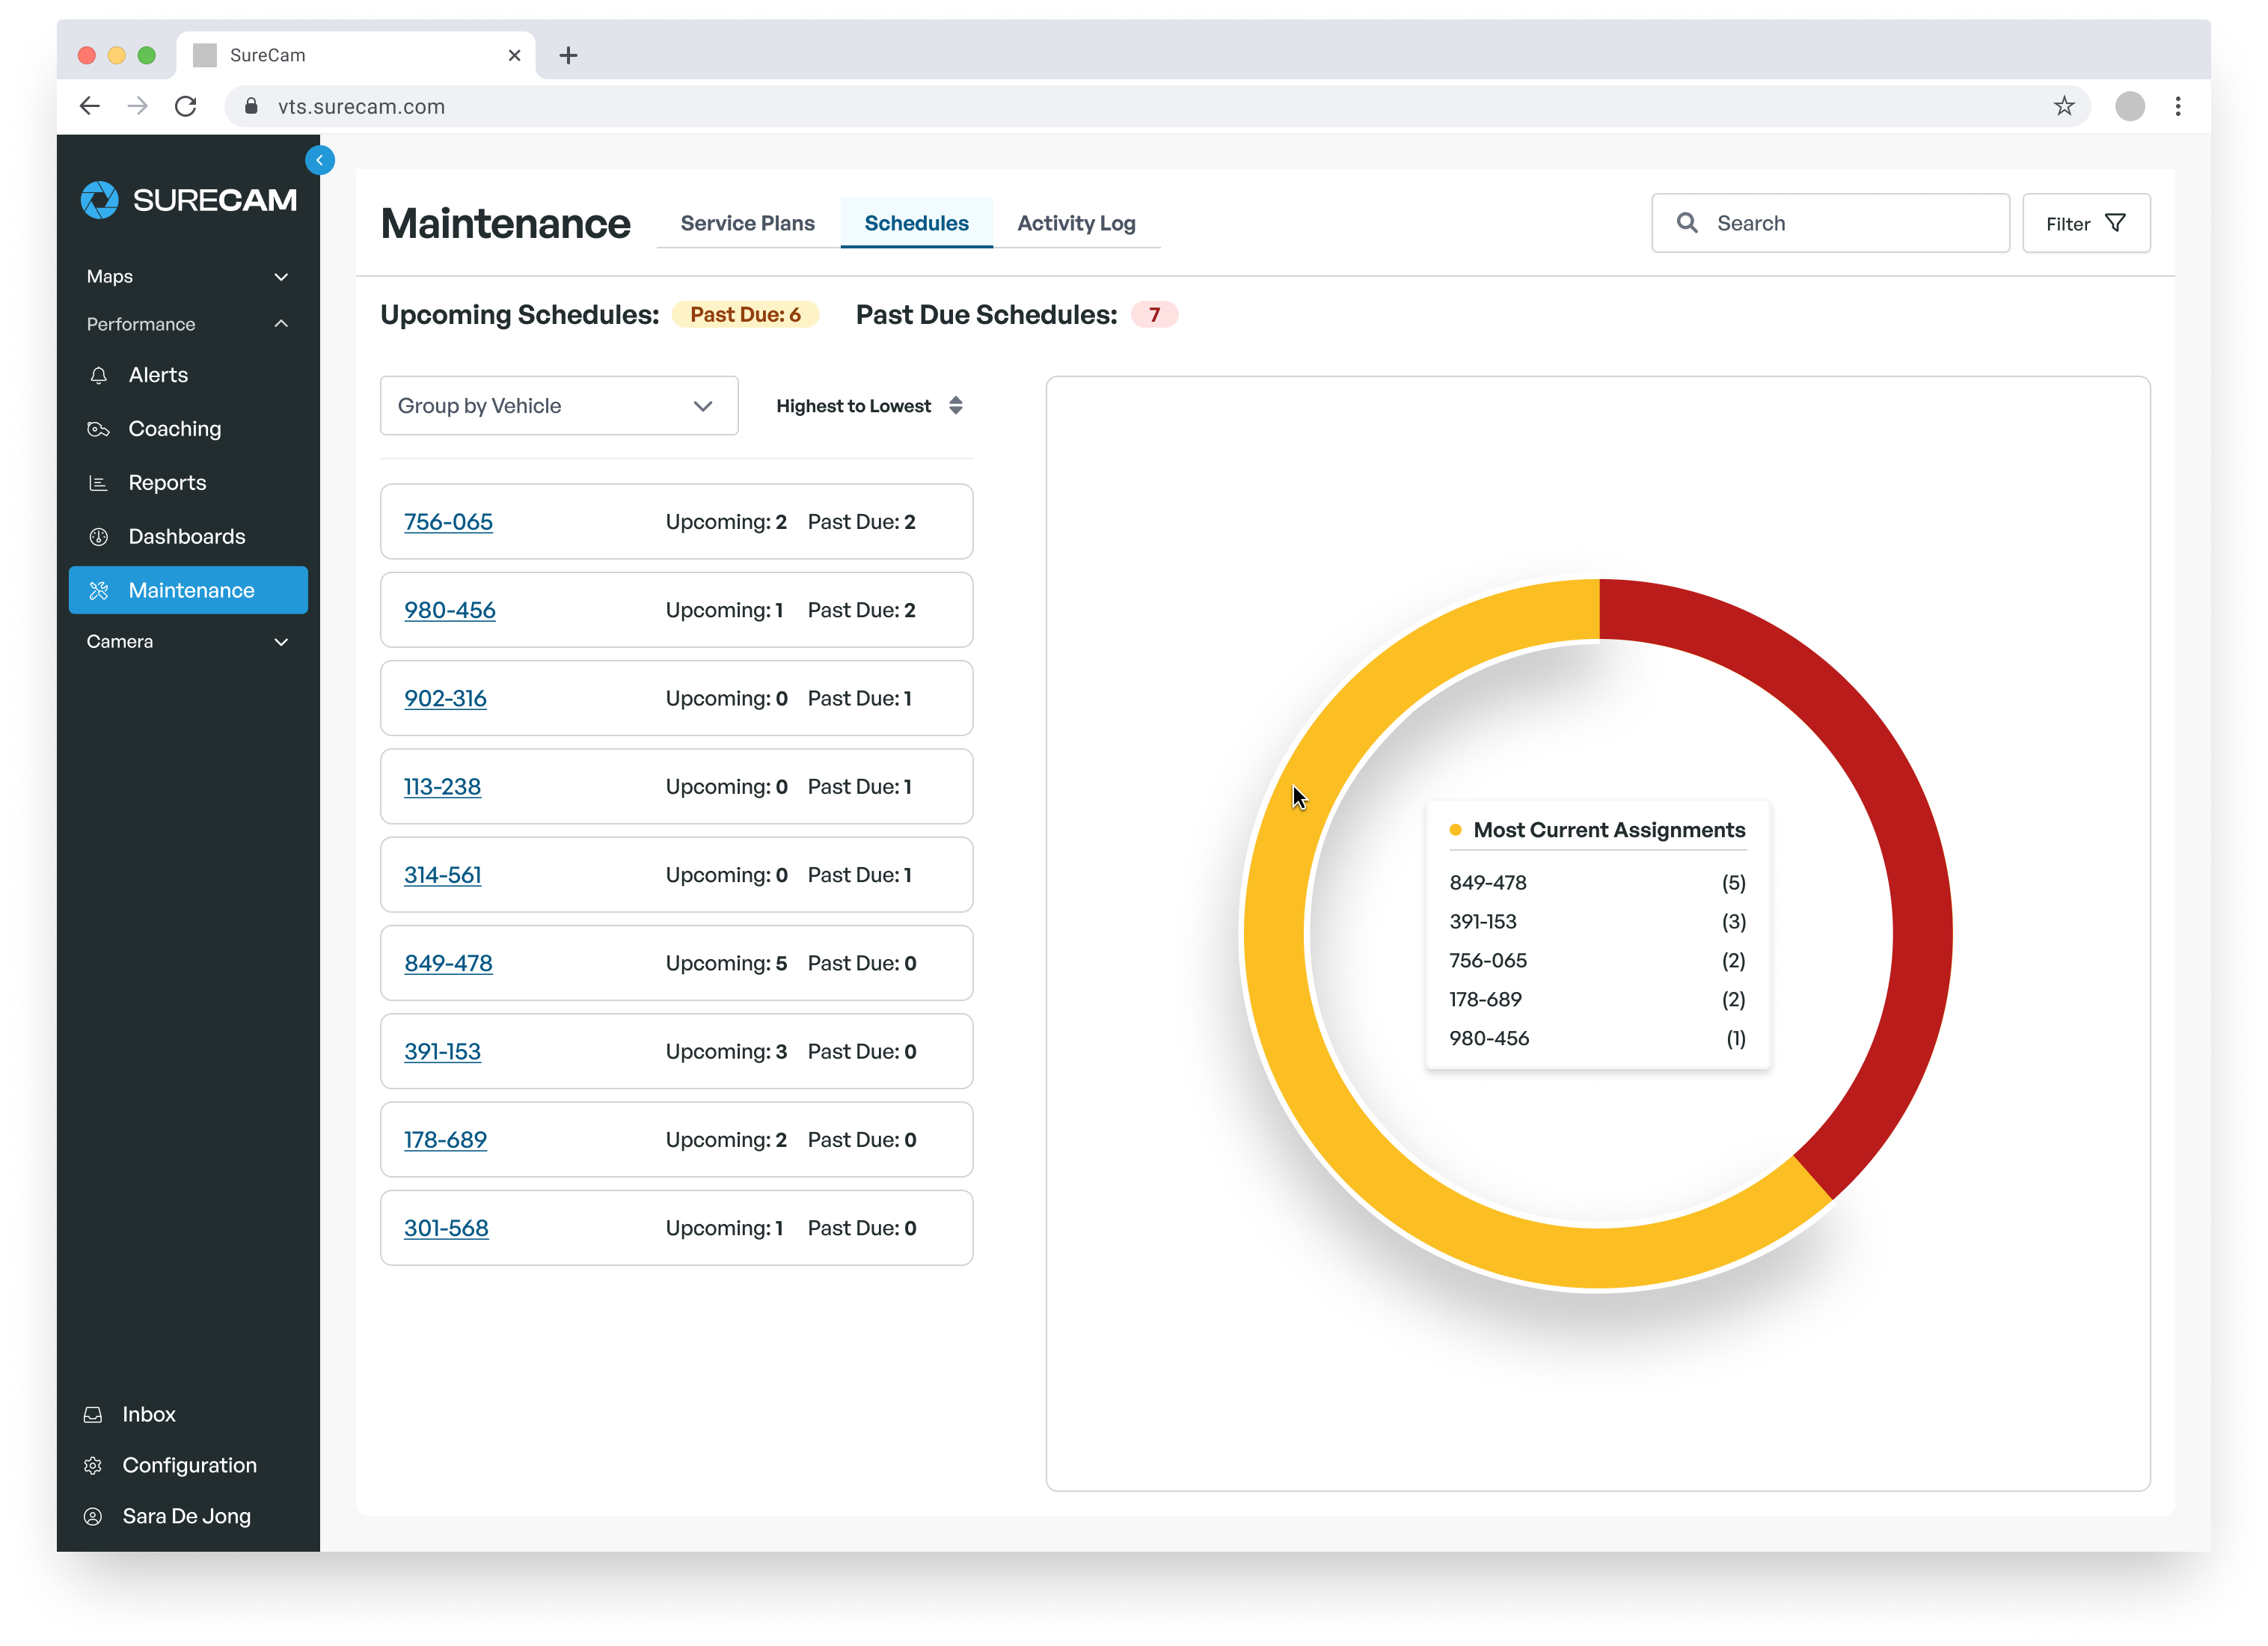This screenshot has width=2268, height=1646.
Task: Collapse sidebar with blue arrow button
Action: point(320,160)
